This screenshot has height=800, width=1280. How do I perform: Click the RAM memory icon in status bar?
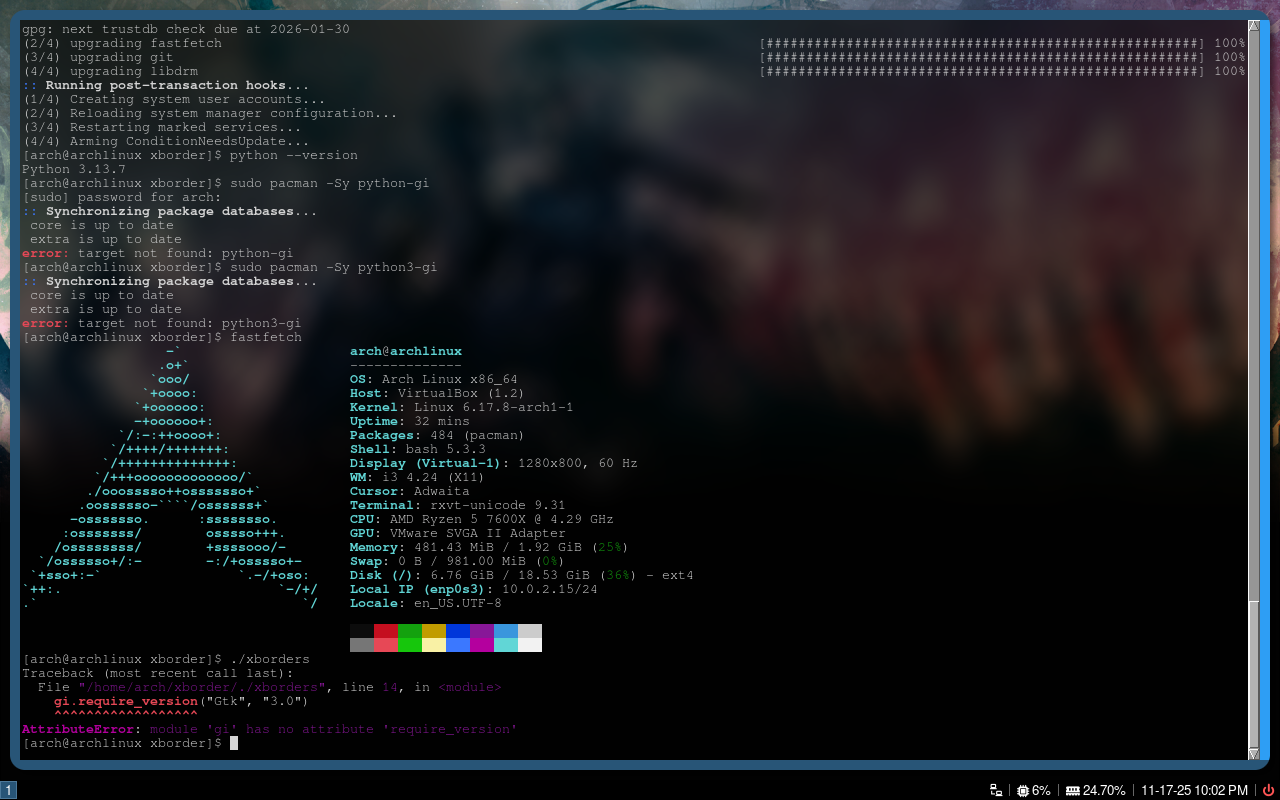1073,790
